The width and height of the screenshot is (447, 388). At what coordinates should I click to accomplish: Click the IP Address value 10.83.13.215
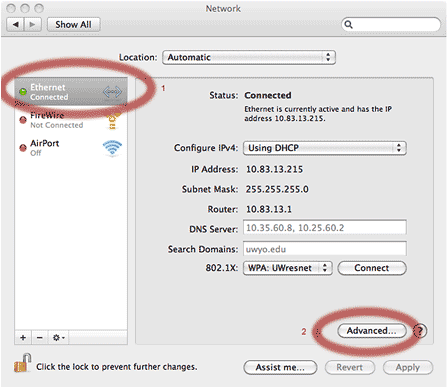[274, 169]
